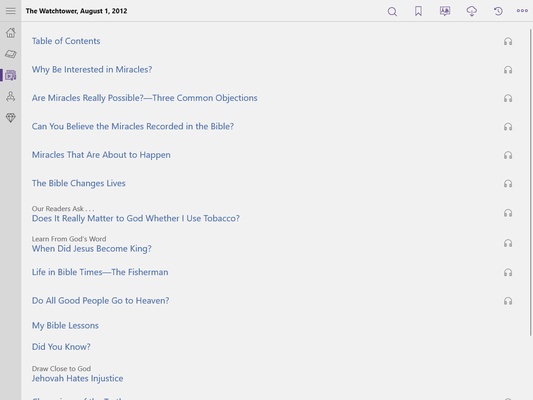
Task: Play audio for Can You Believe the Miracles
Action: pyautogui.click(x=508, y=127)
